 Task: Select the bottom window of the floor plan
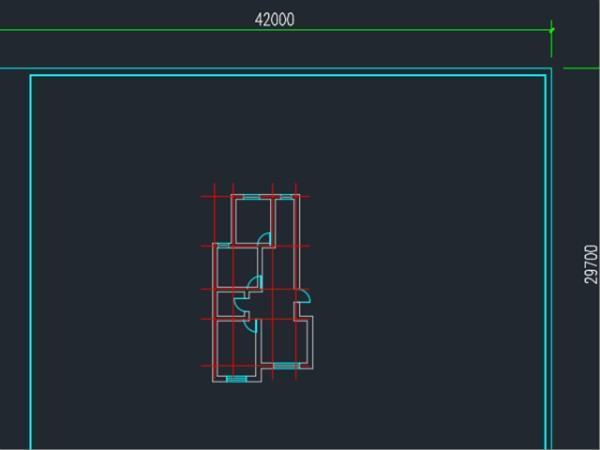click(x=236, y=379)
